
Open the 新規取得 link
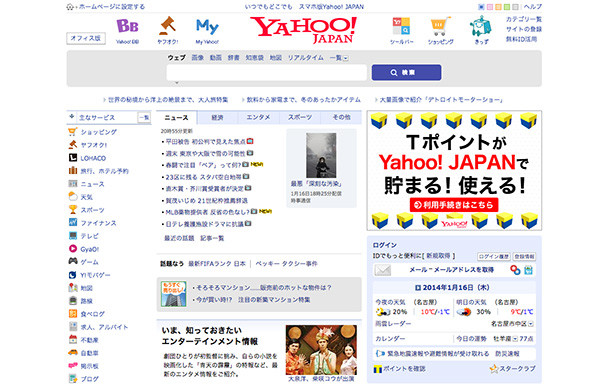(x=439, y=256)
